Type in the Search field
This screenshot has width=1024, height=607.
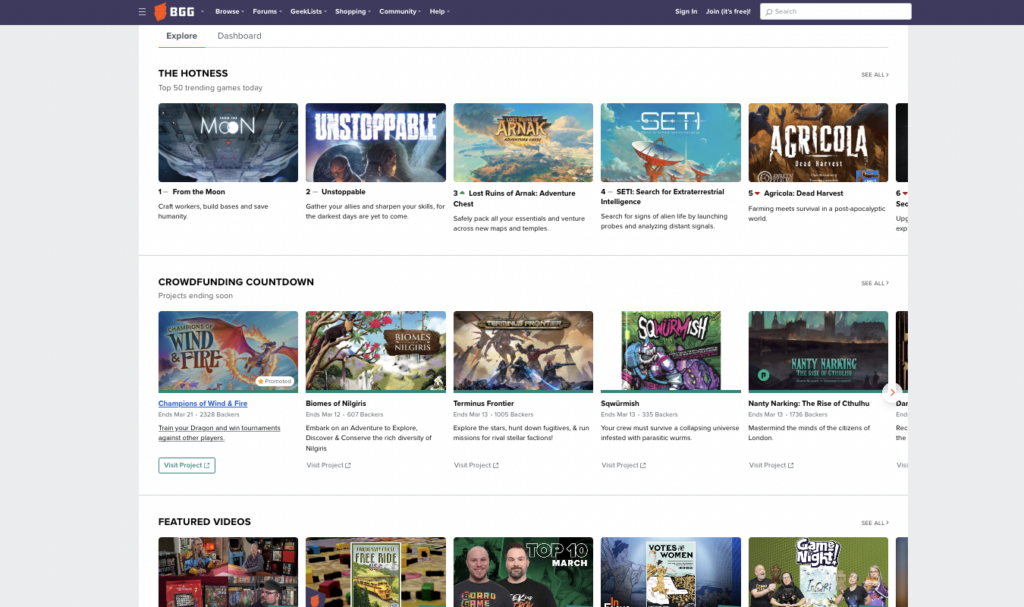tap(840, 12)
